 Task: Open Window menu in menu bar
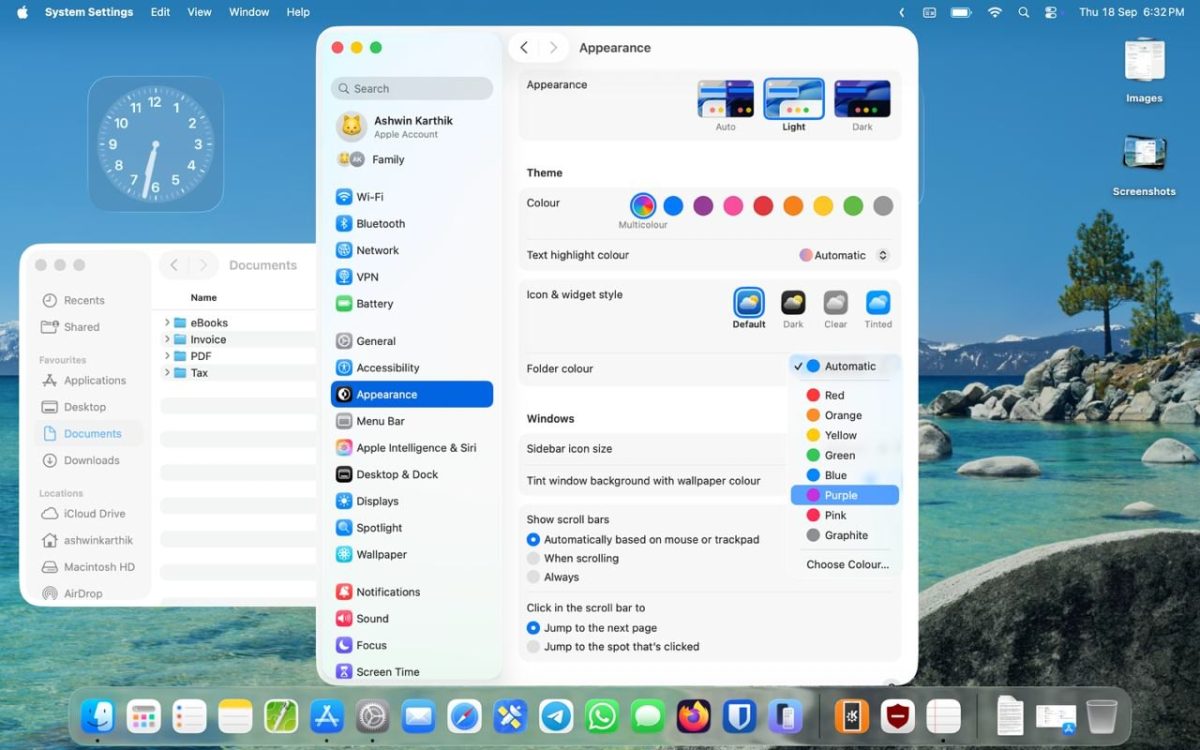pyautogui.click(x=249, y=12)
